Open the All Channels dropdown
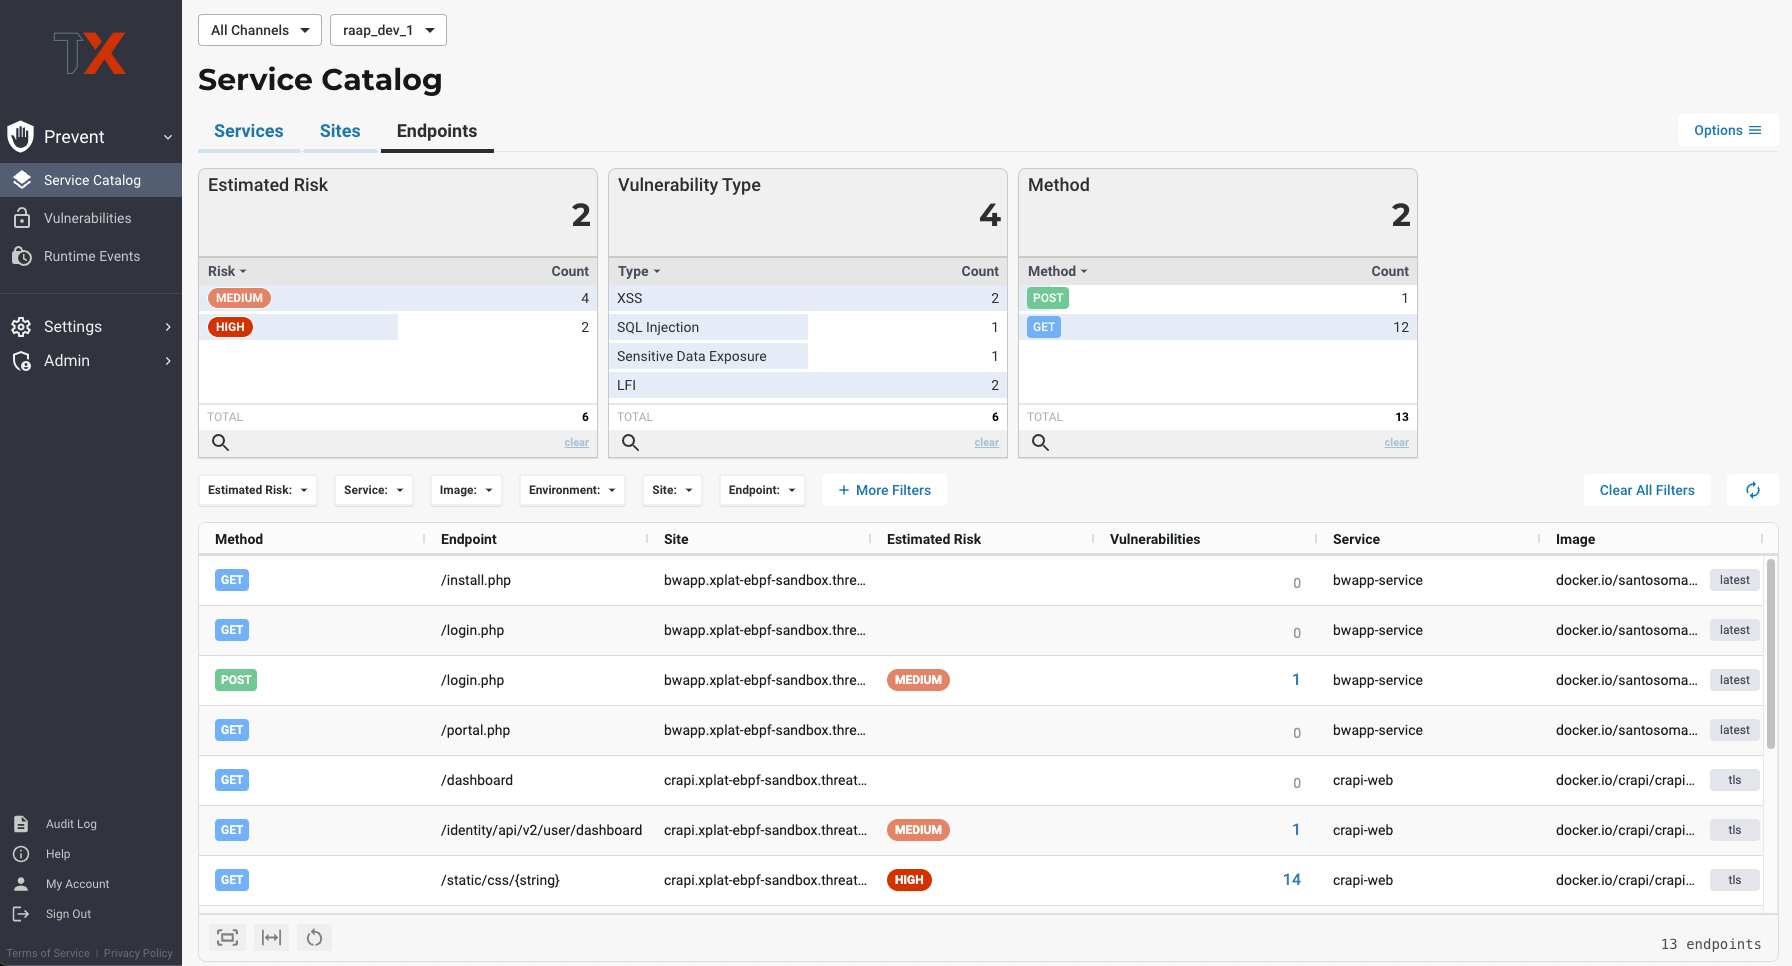This screenshot has width=1792, height=966. [260, 30]
